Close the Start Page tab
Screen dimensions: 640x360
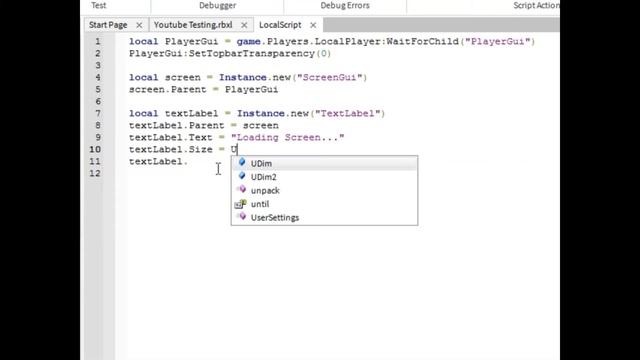pos(139,25)
